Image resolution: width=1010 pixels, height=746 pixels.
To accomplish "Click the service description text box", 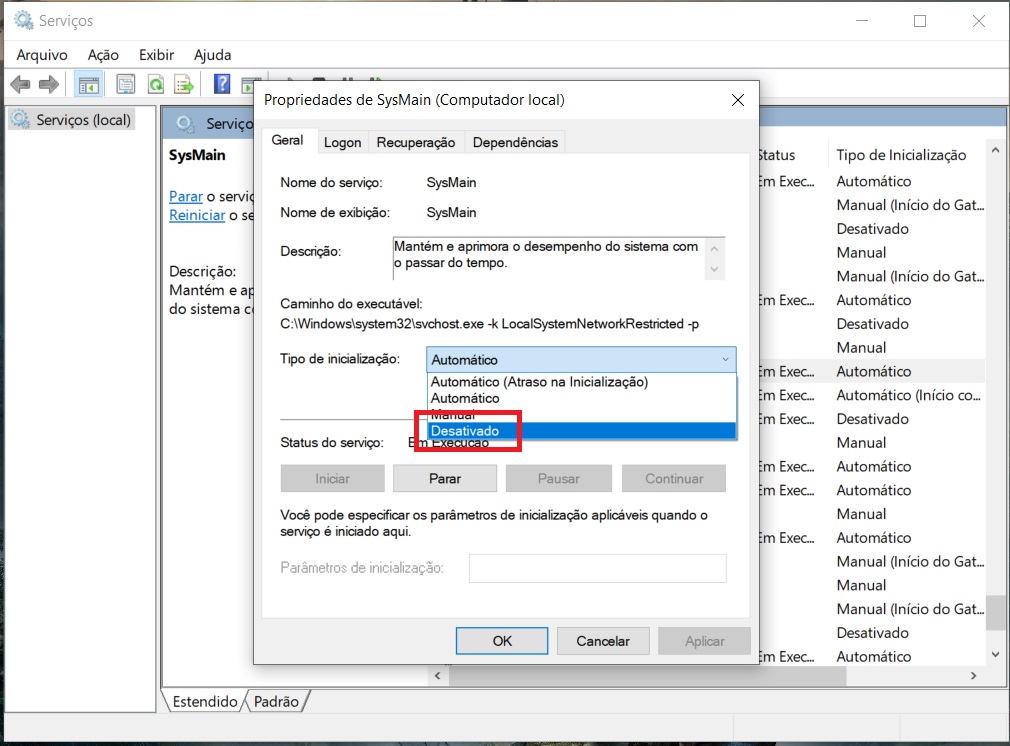I will click(x=558, y=258).
